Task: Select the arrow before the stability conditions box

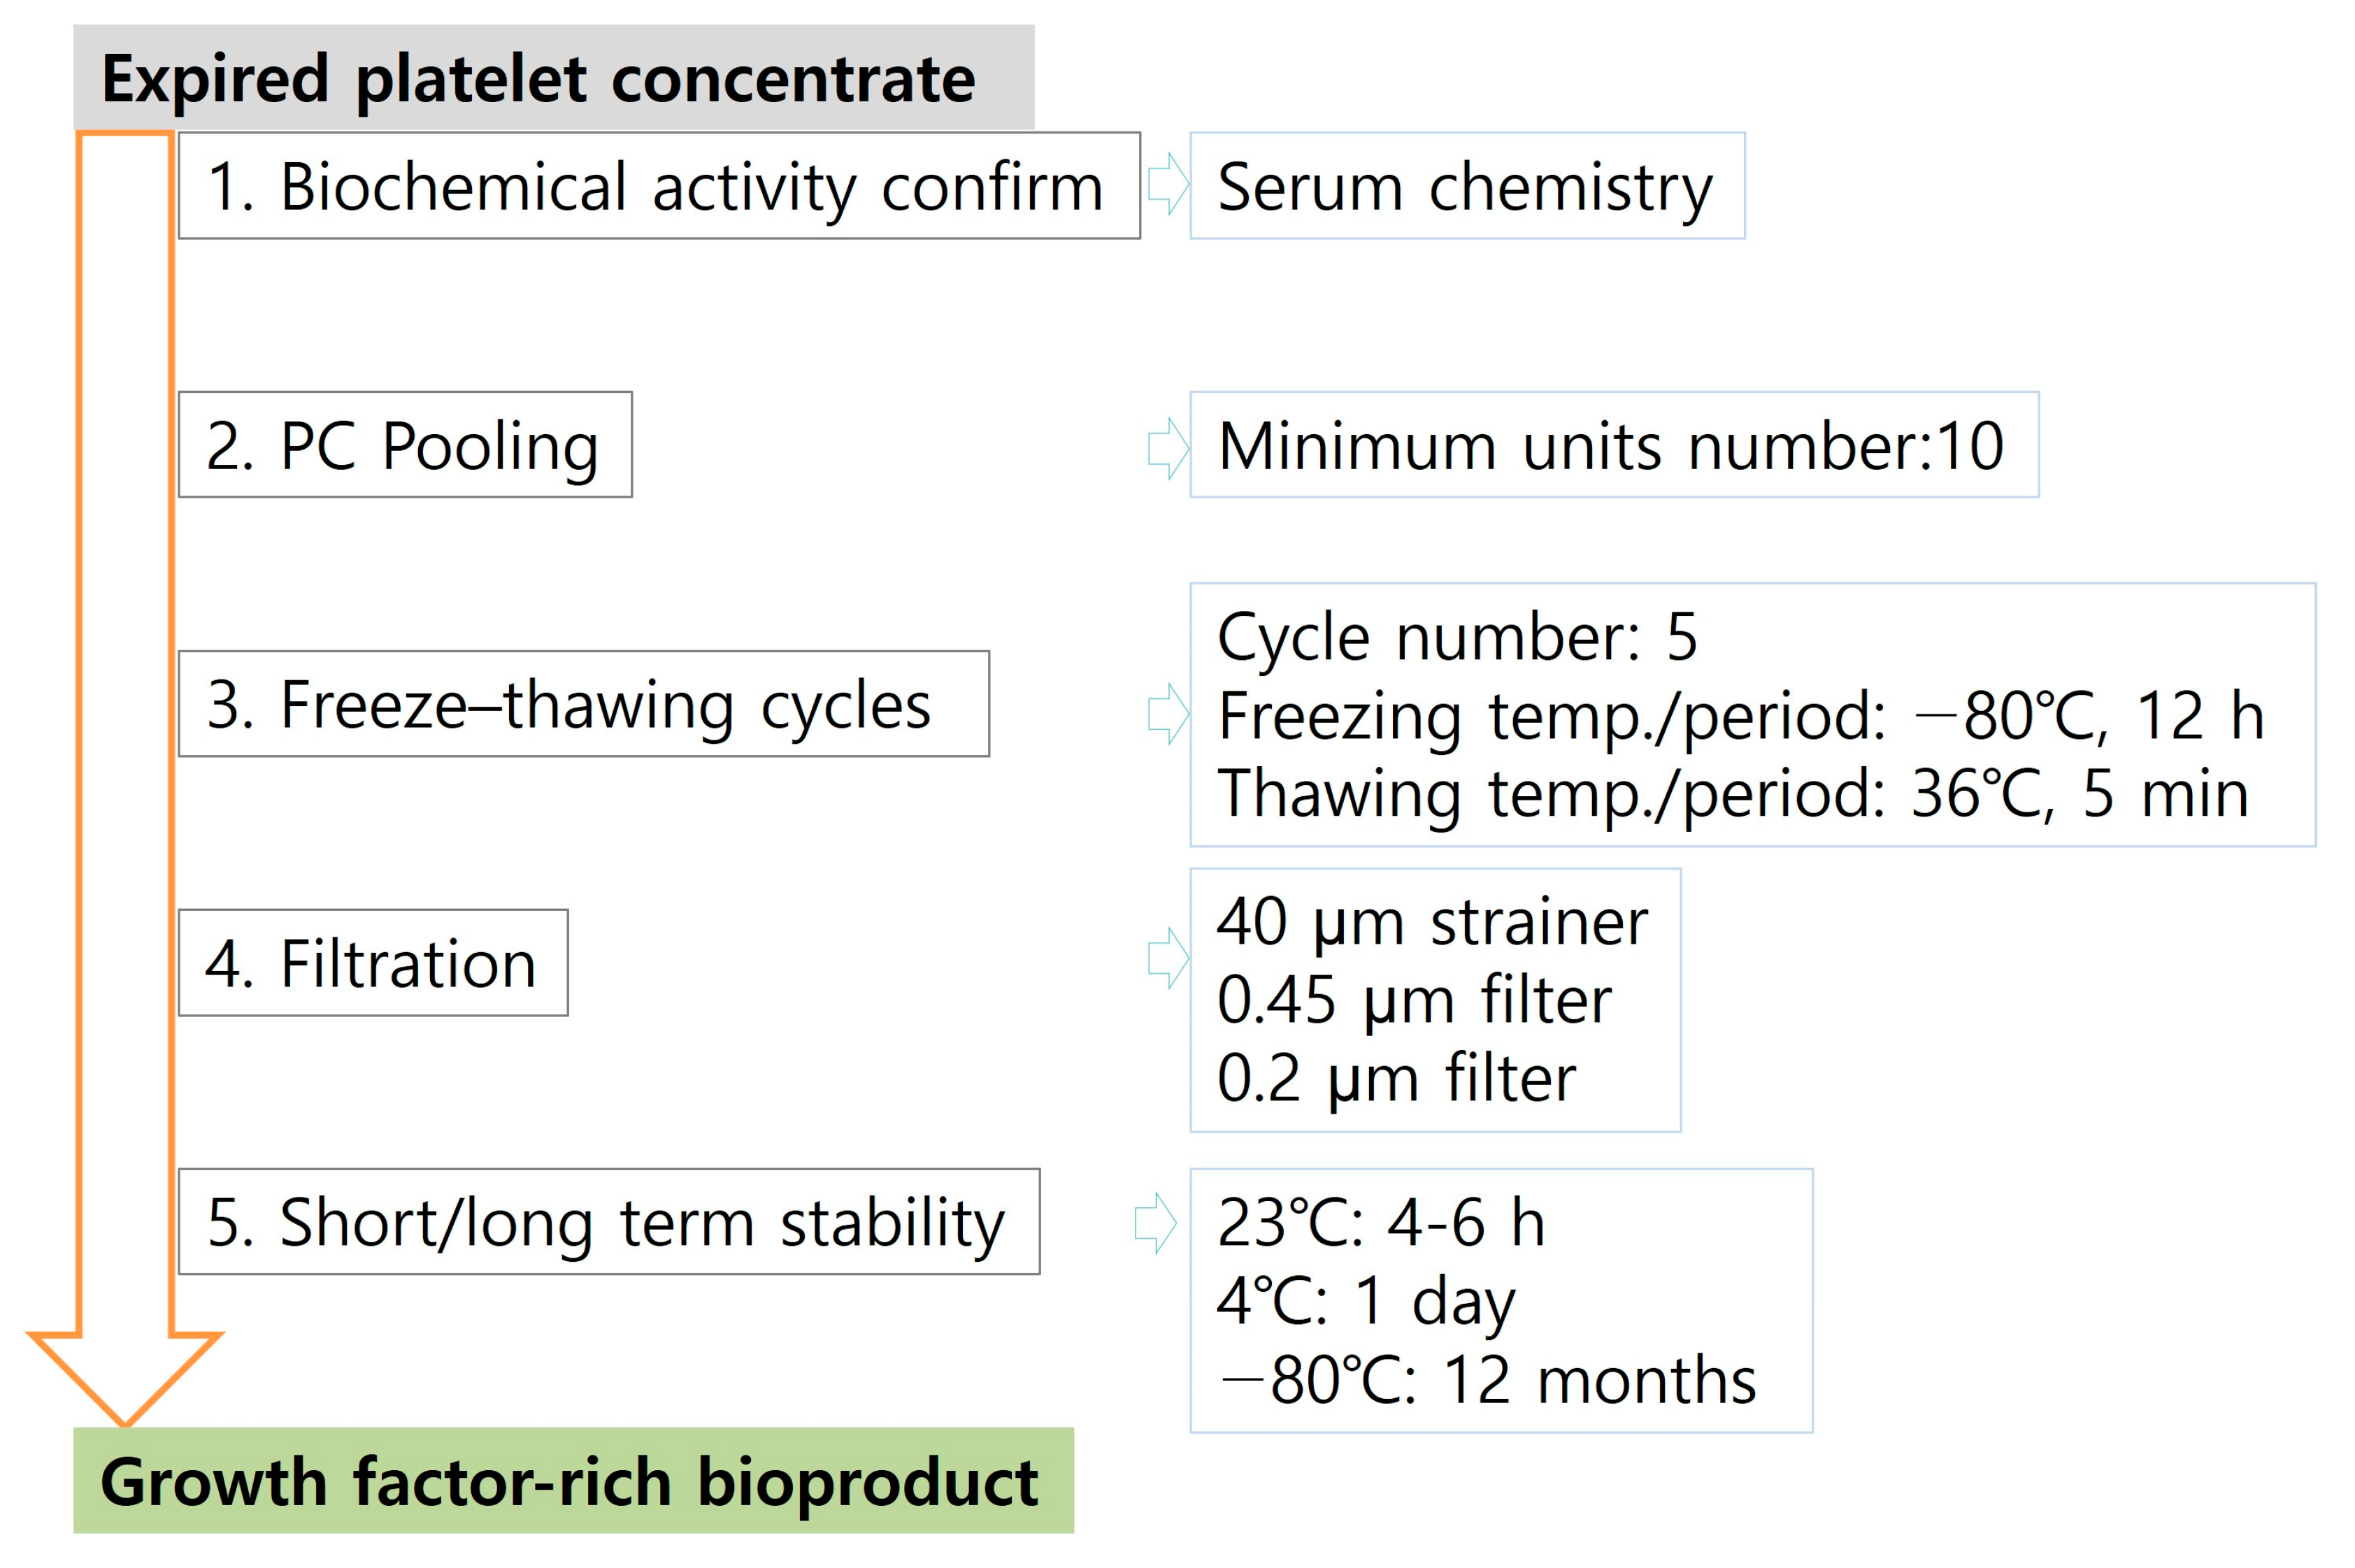Action: click(1155, 1222)
